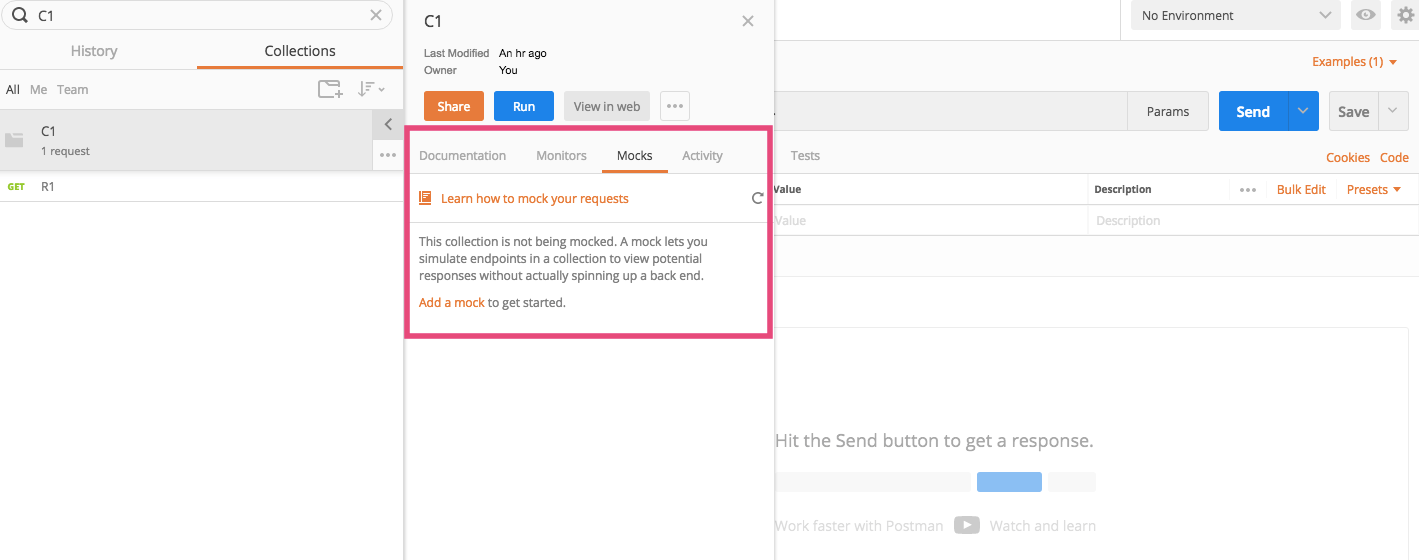This screenshot has width=1419, height=560.
Task: Select the Mocks tab
Action: [x=635, y=155]
